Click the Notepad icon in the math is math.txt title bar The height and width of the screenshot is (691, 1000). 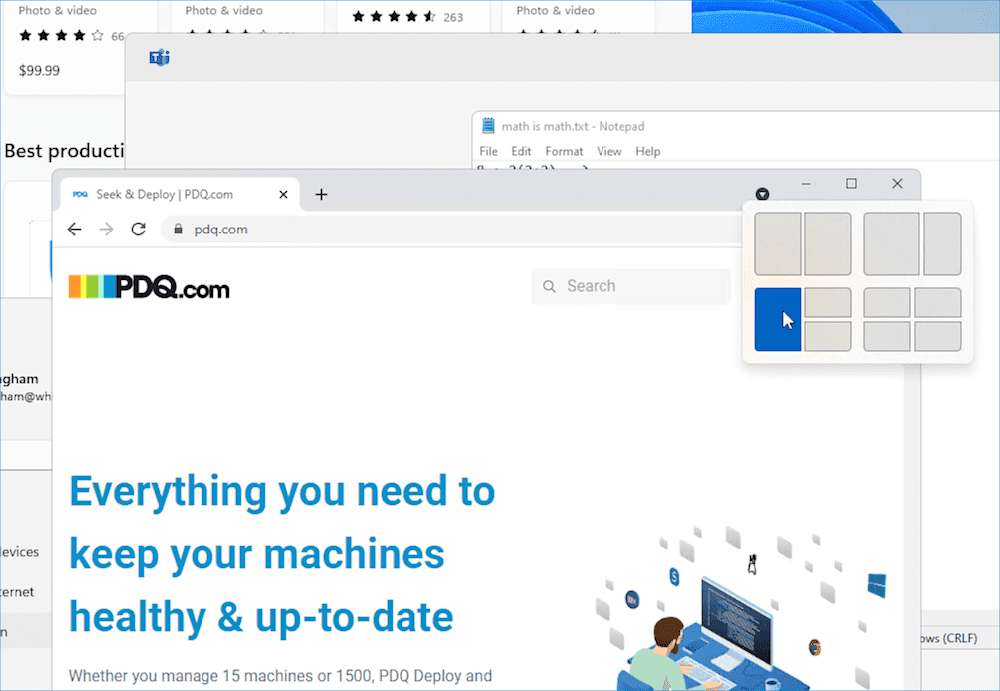tap(489, 126)
